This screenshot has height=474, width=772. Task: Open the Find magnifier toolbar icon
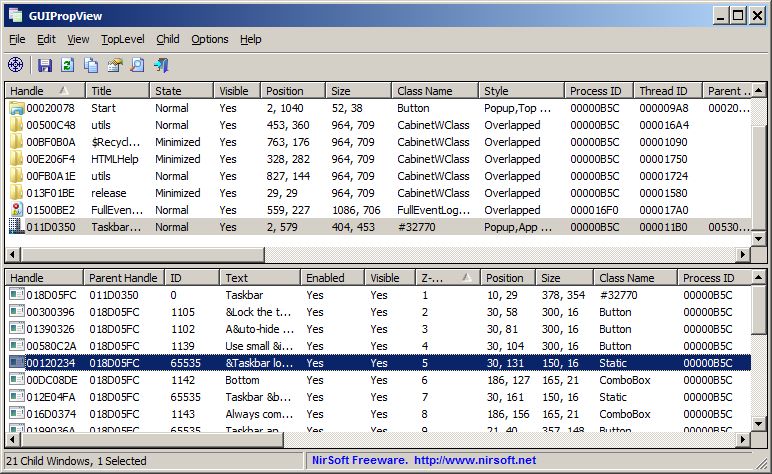[x=137, y=65]
